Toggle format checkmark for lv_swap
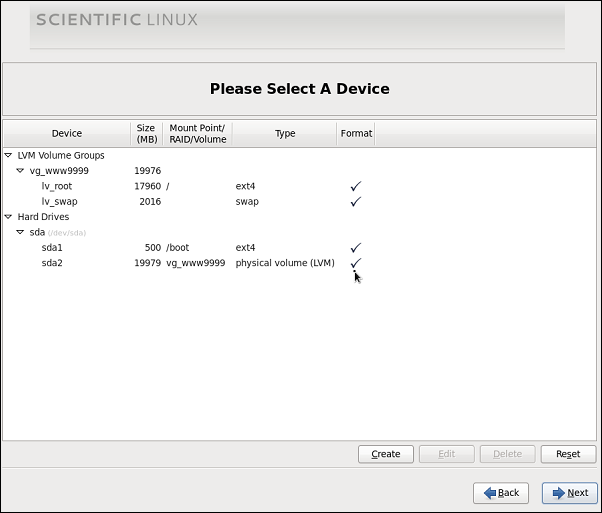The height and width of the screenshot is (513, 602). [356, 201]
